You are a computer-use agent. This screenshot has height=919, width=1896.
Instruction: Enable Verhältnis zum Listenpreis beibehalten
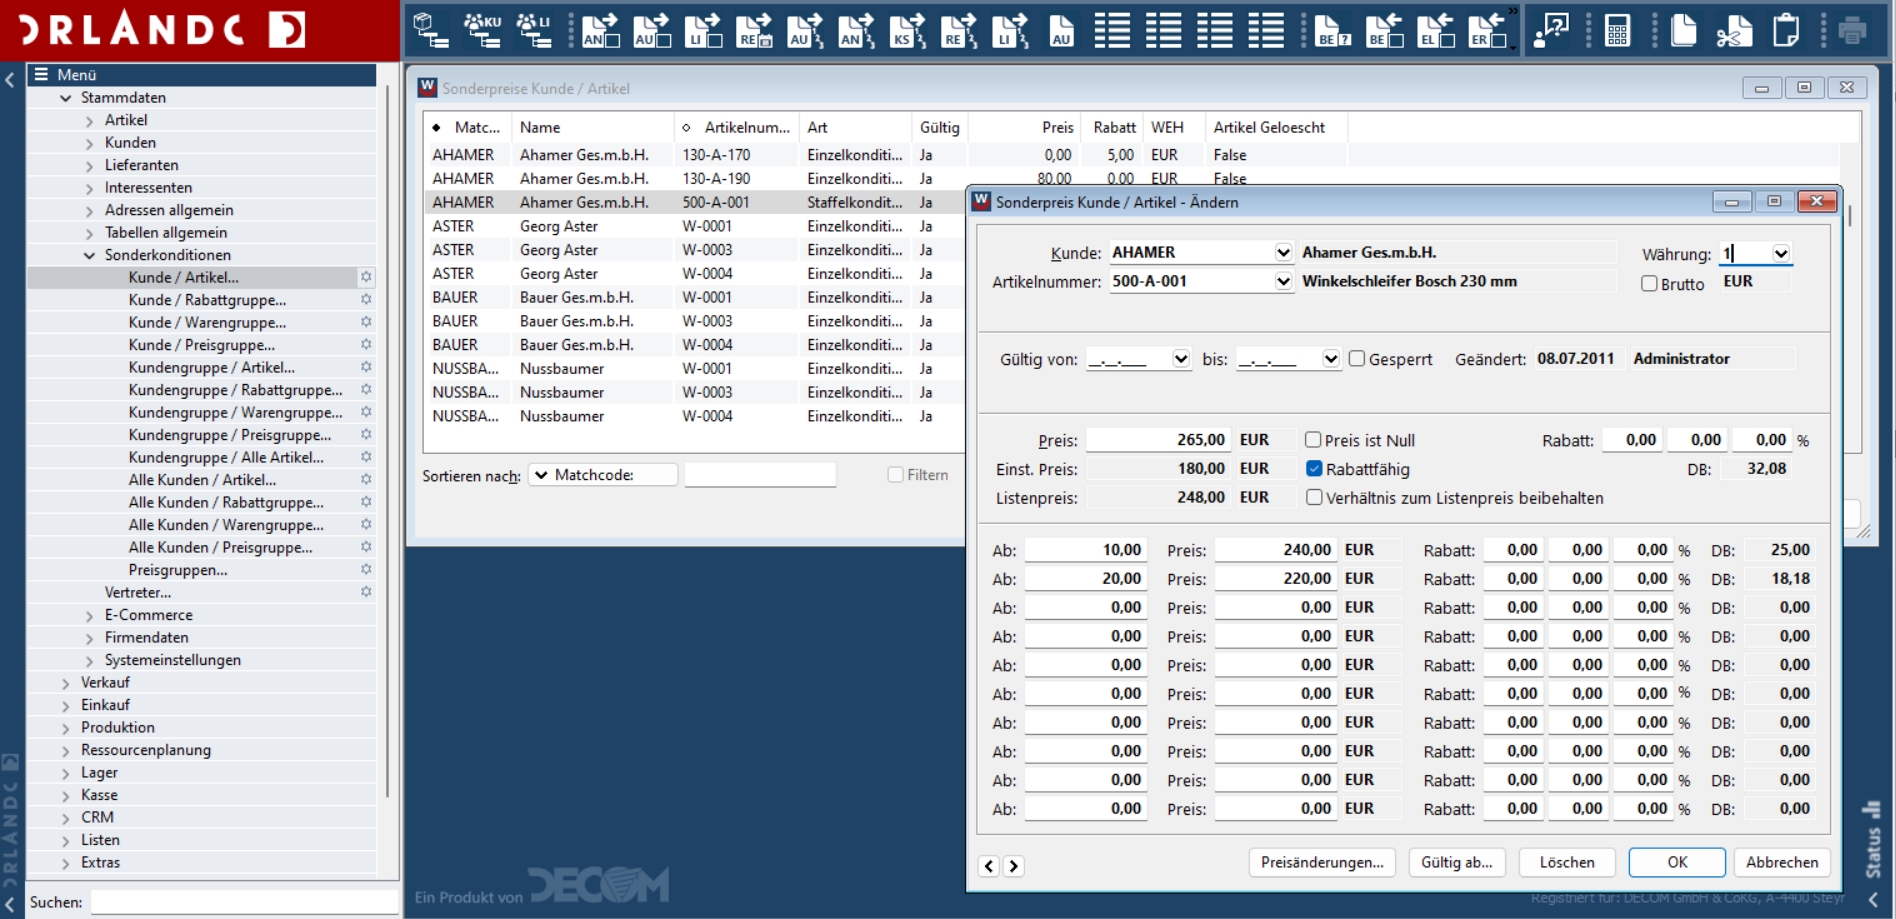click(1314, 497)
